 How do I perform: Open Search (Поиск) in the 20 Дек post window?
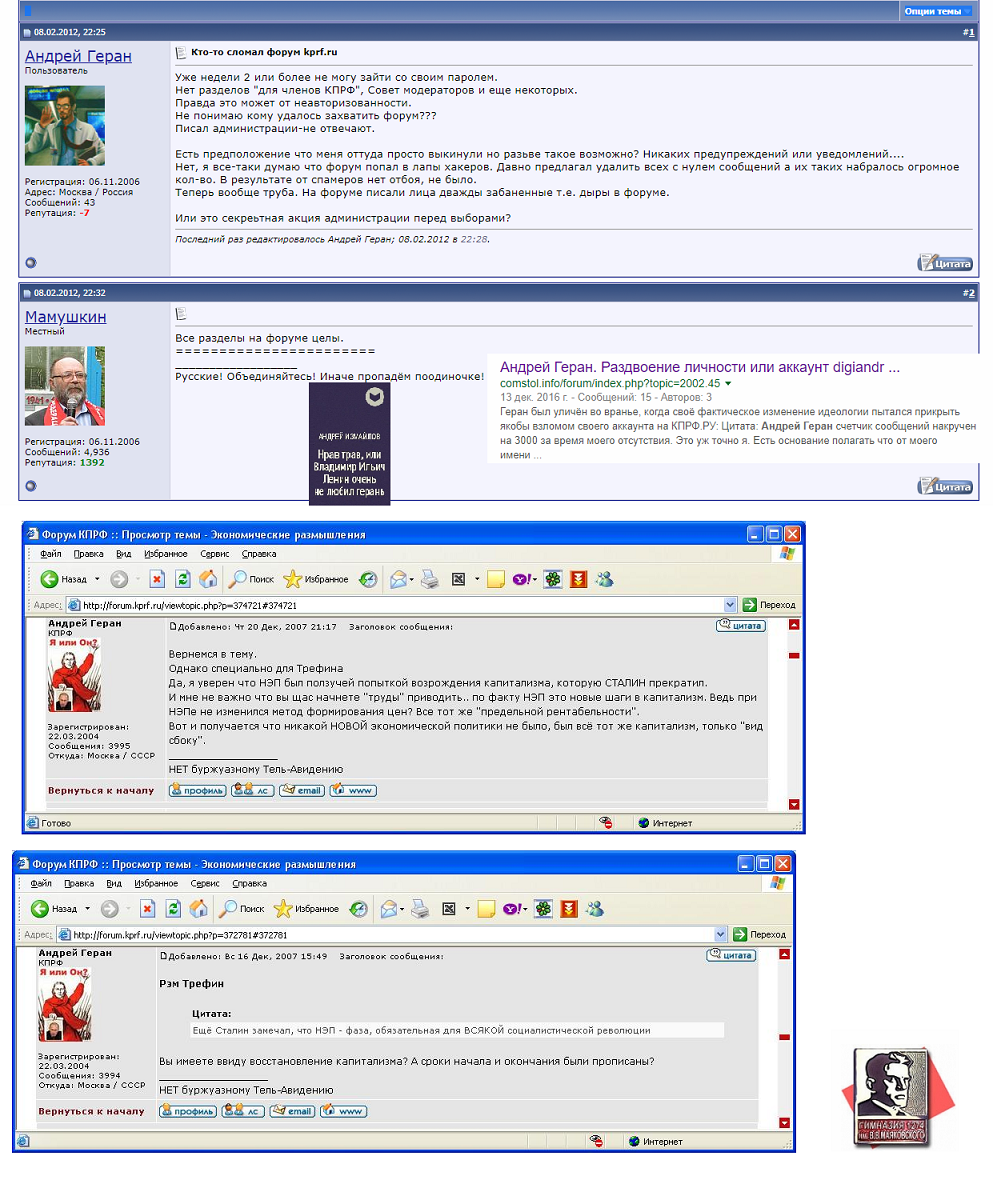[251, 580]
